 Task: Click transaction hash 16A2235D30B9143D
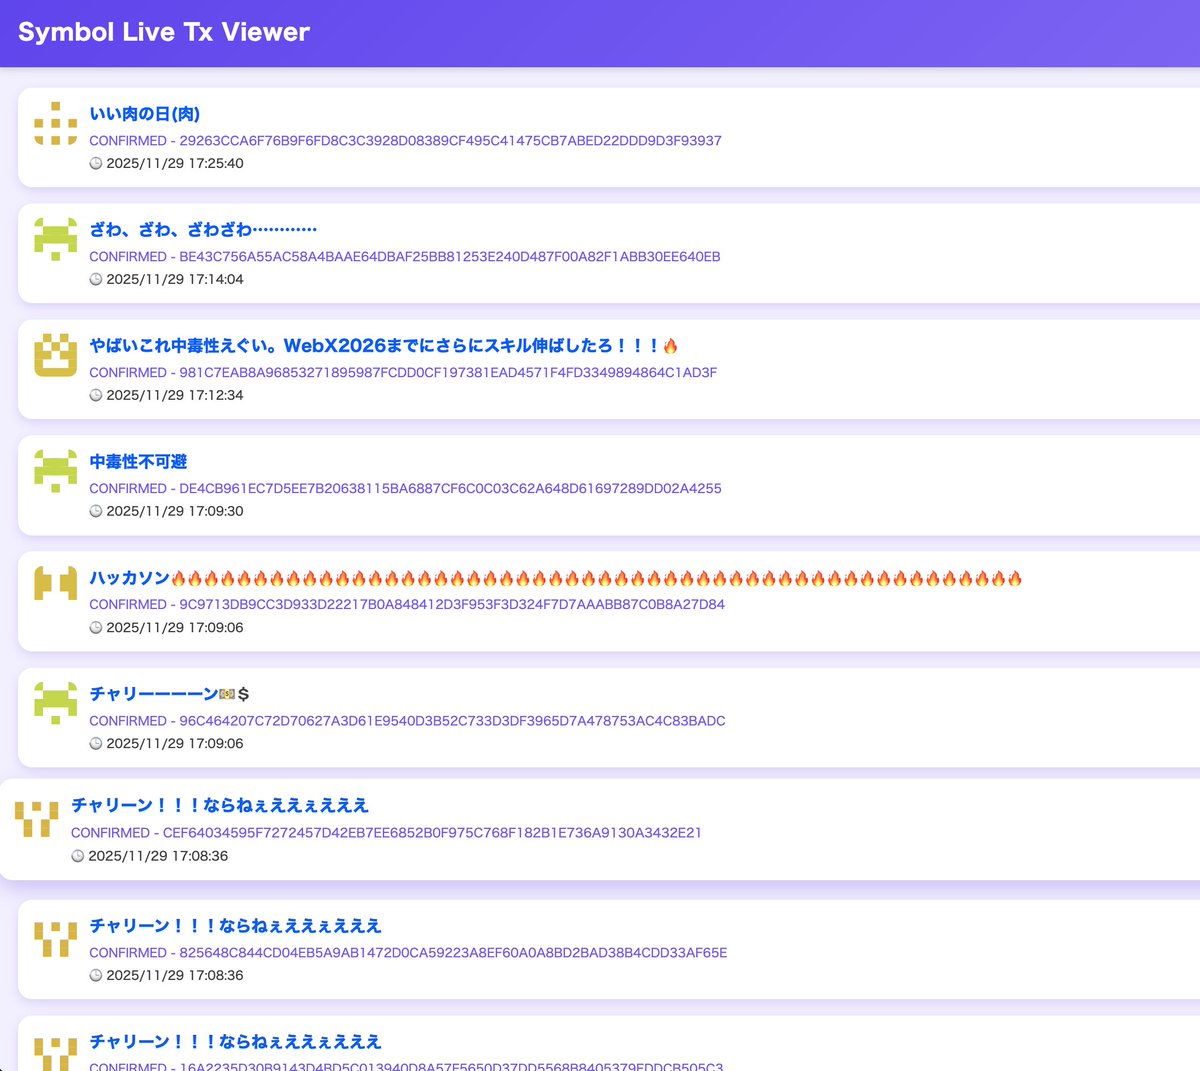(x=451, y=1066)
